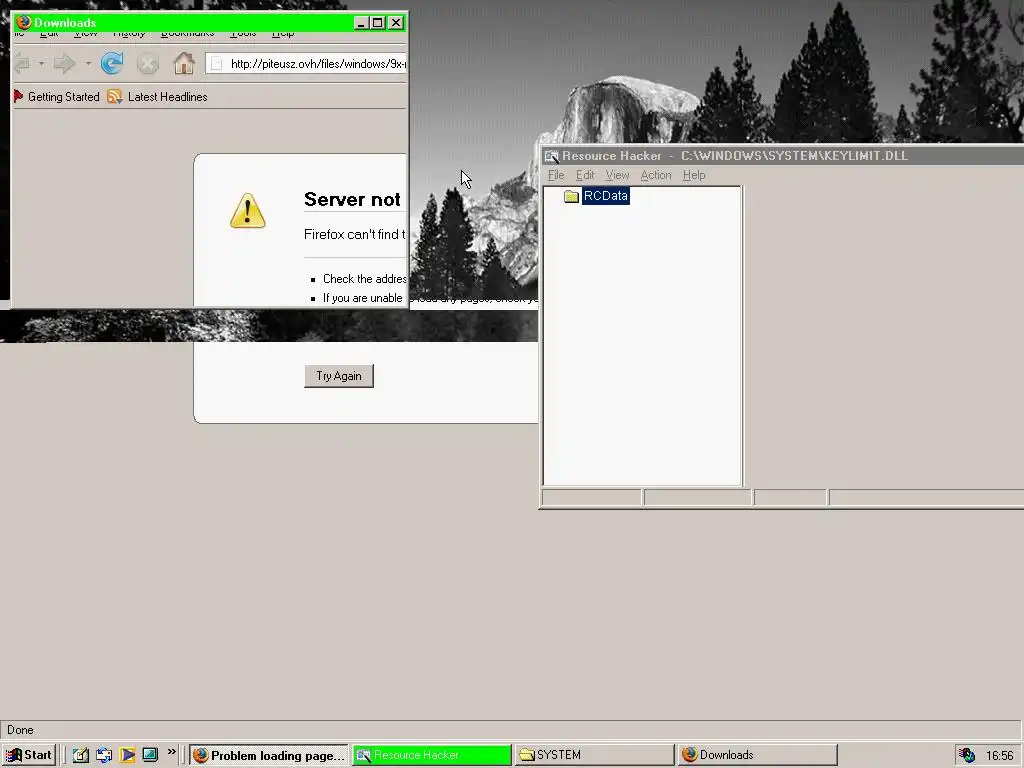Click the monitor-shaped quick launch icon
The image size is (1024, 768).
(150, 755)
